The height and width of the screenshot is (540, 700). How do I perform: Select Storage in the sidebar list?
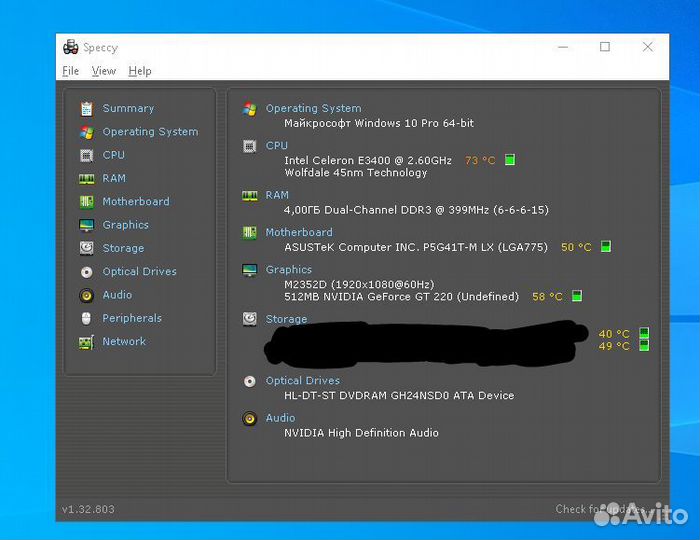[x=123, y=248]
